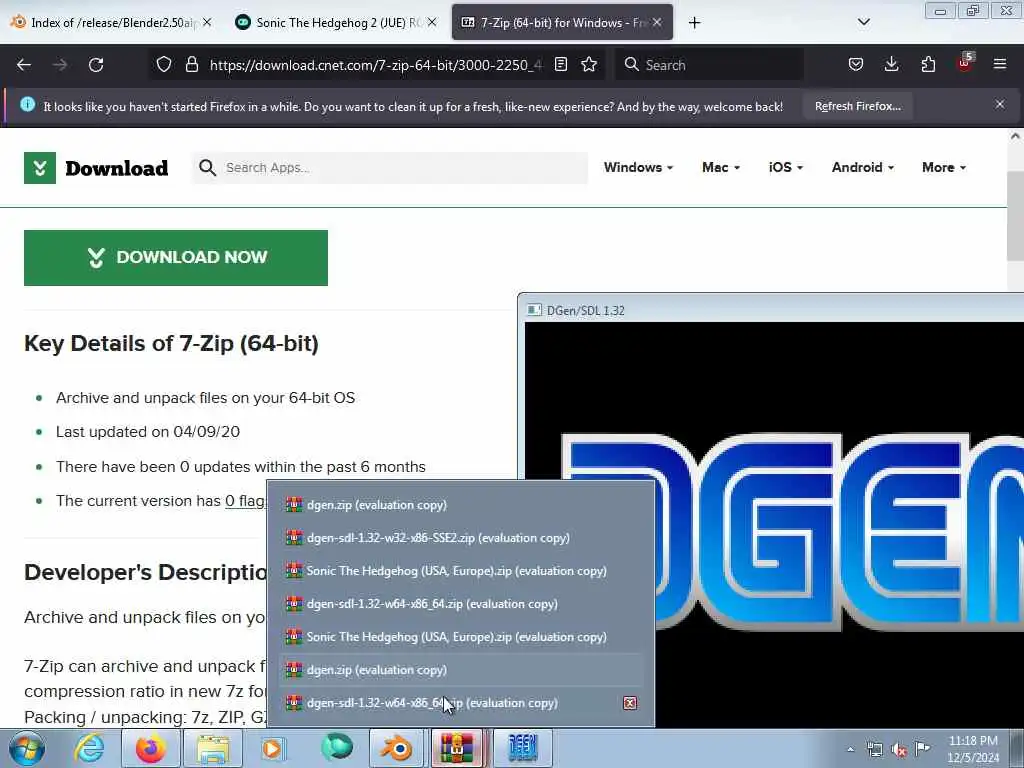The height and width of the screenshot is (768, 1024).
Task: Click the Refresh Firefox button
Action: 857,106
